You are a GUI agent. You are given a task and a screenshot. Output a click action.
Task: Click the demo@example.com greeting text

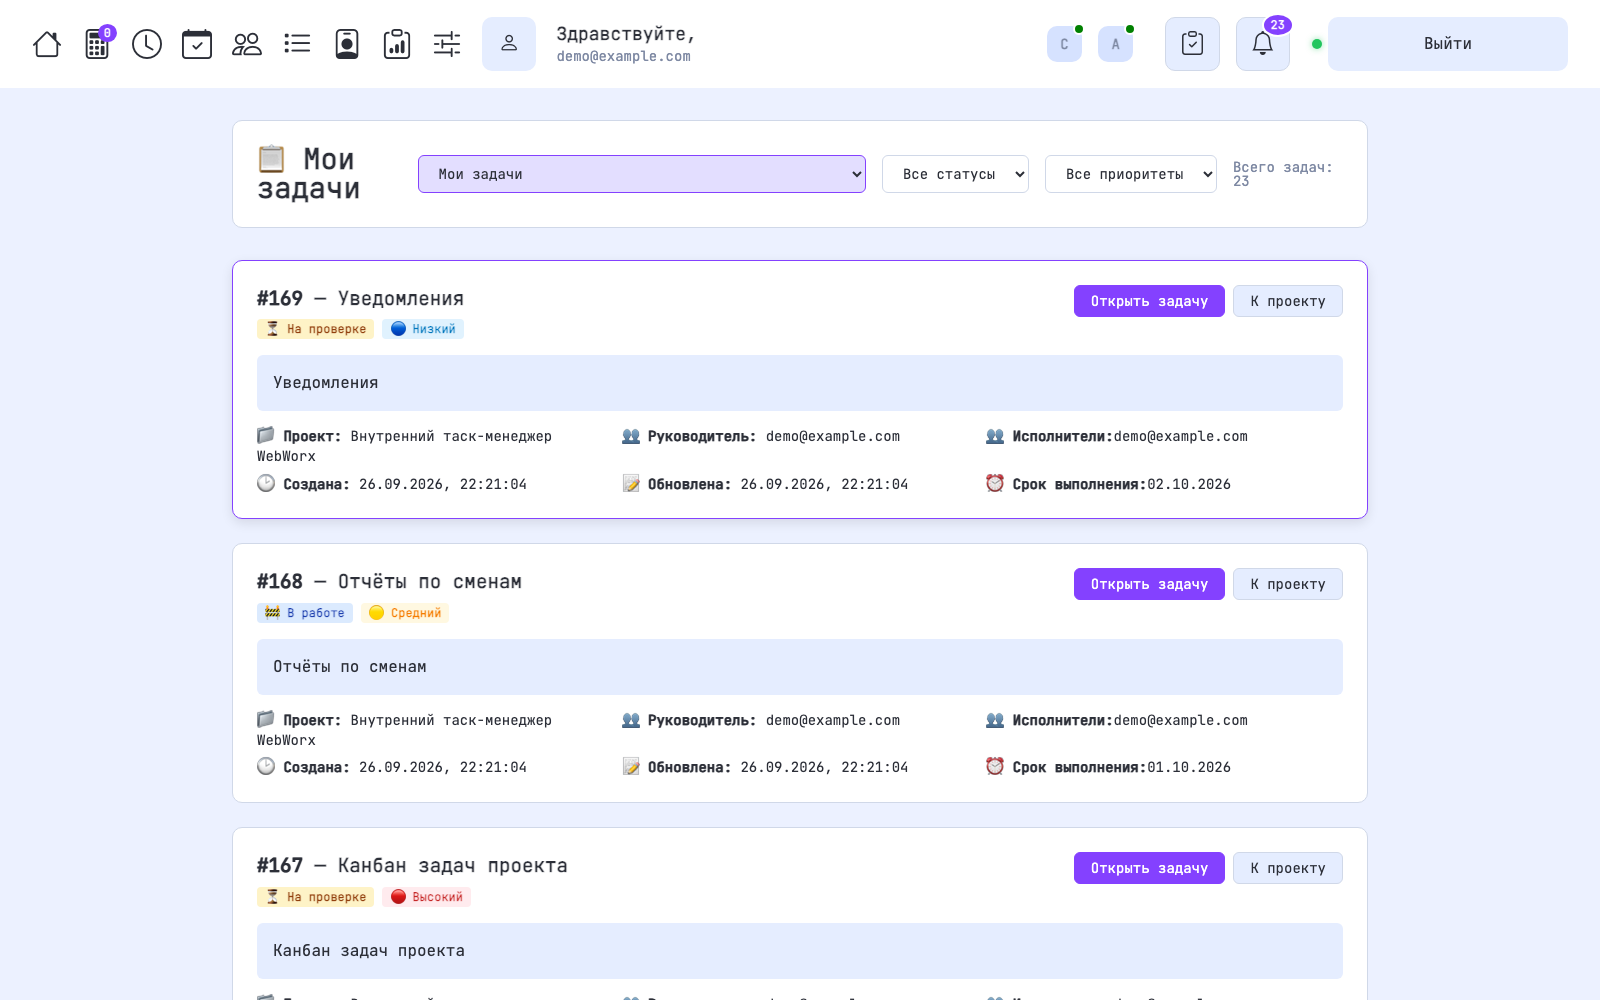[624, 56]
